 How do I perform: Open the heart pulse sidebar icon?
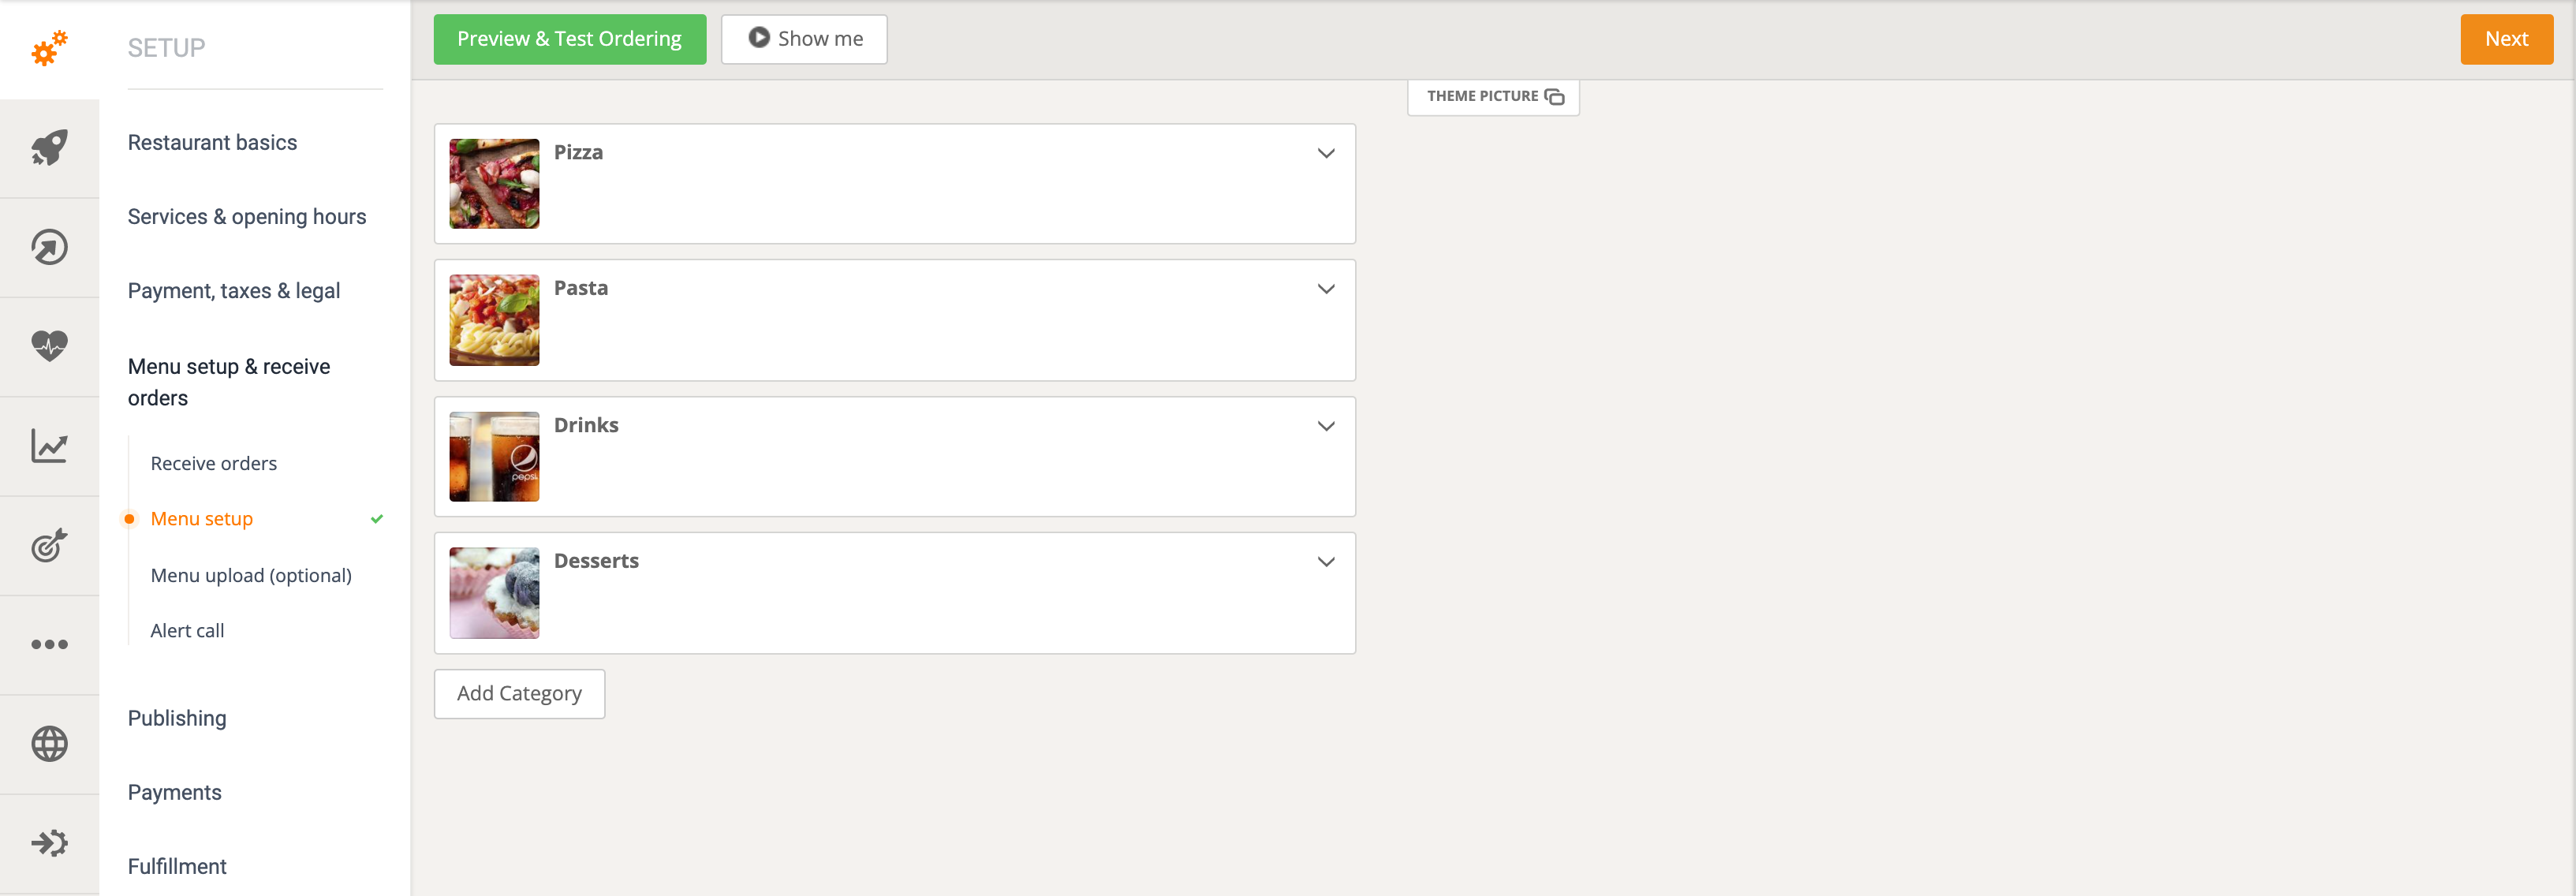point(49,346)
